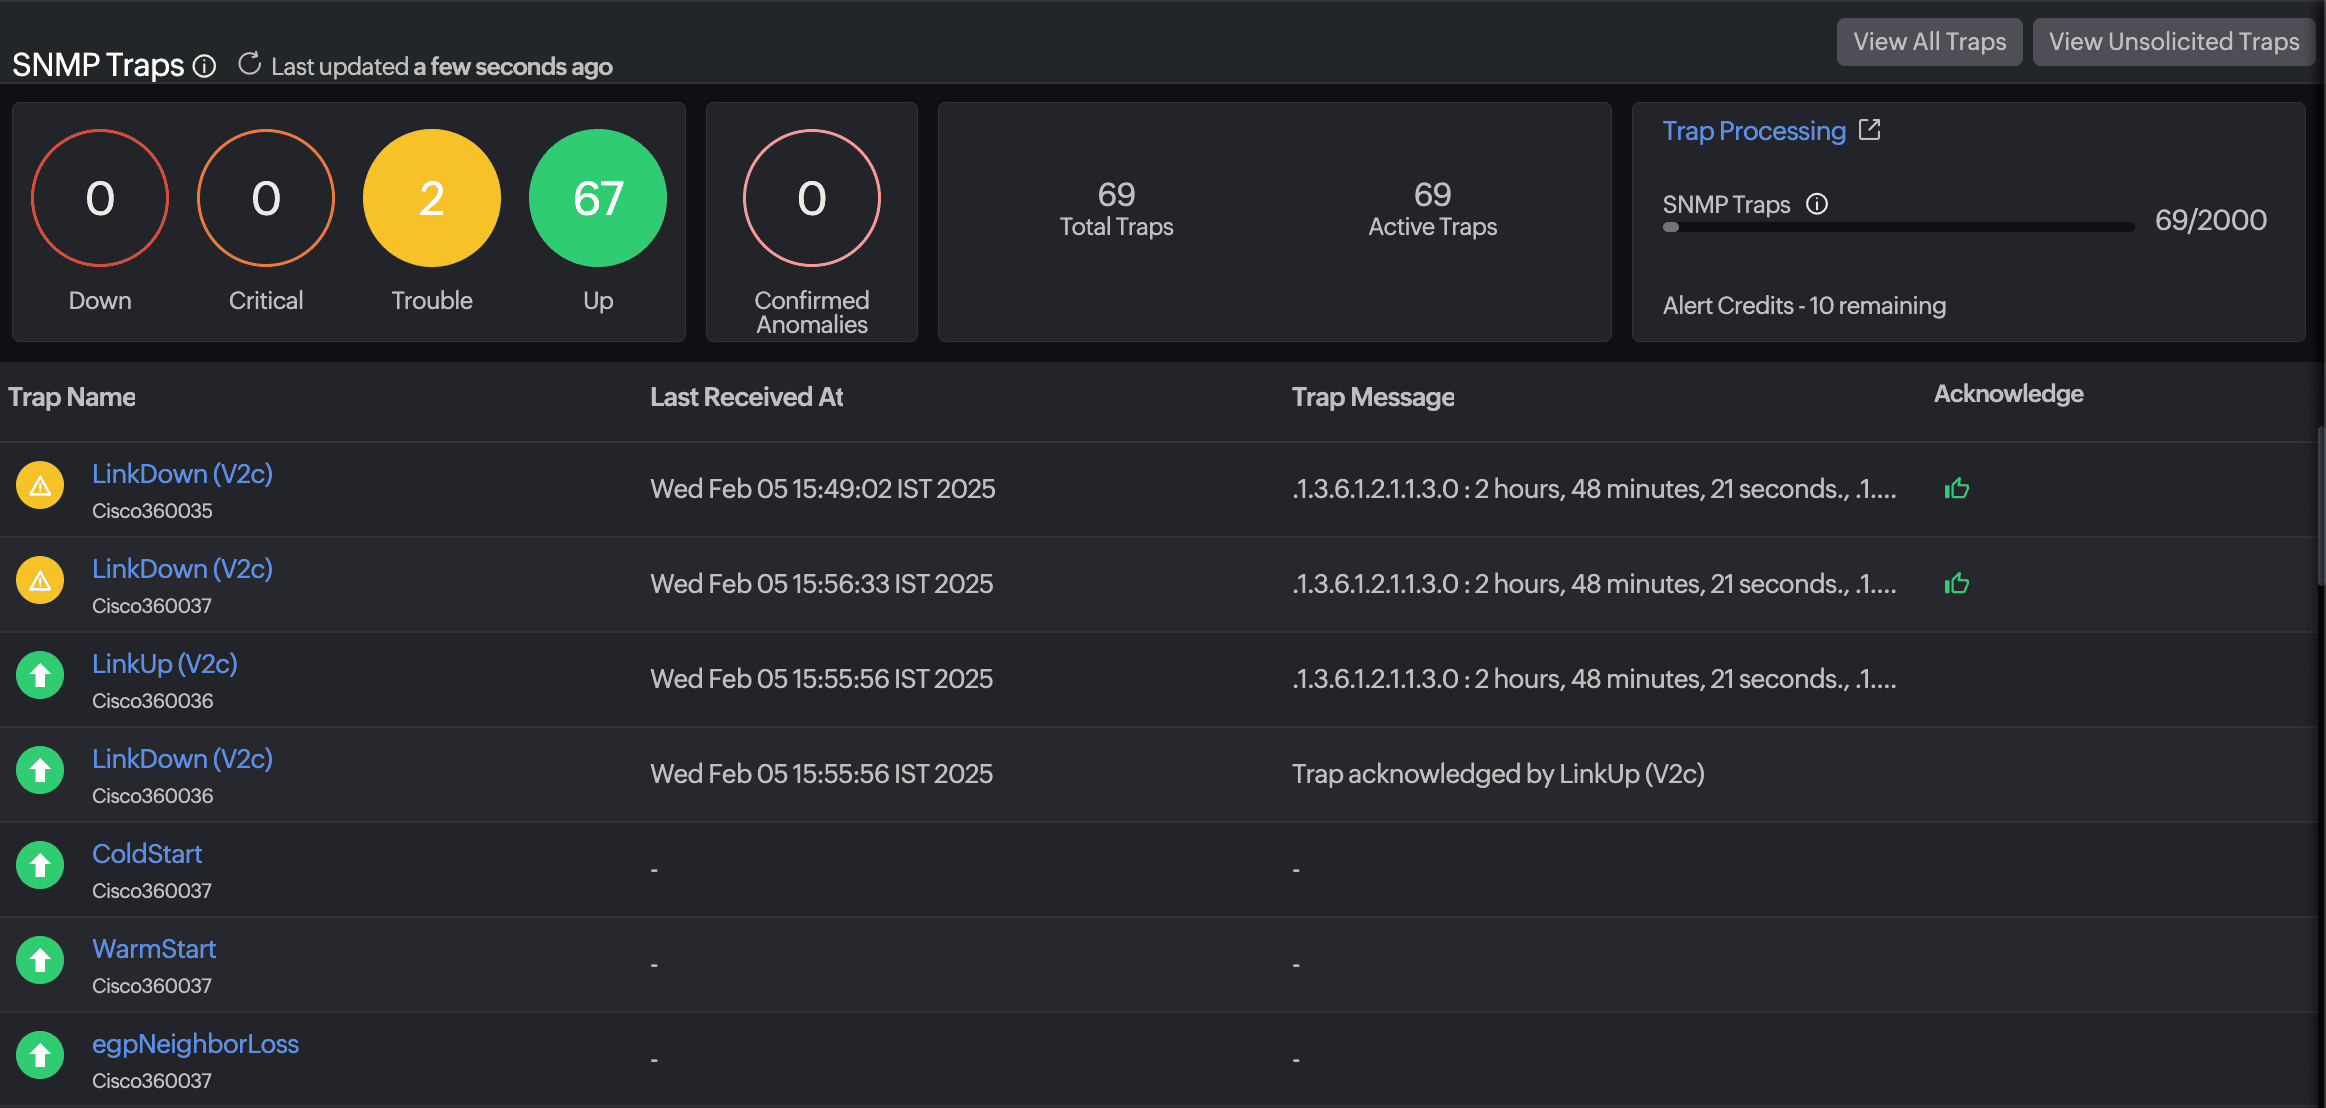Filter traps by the Up count circle
This screenshot has width=2326, height=1108.
[x=597, y=198]
